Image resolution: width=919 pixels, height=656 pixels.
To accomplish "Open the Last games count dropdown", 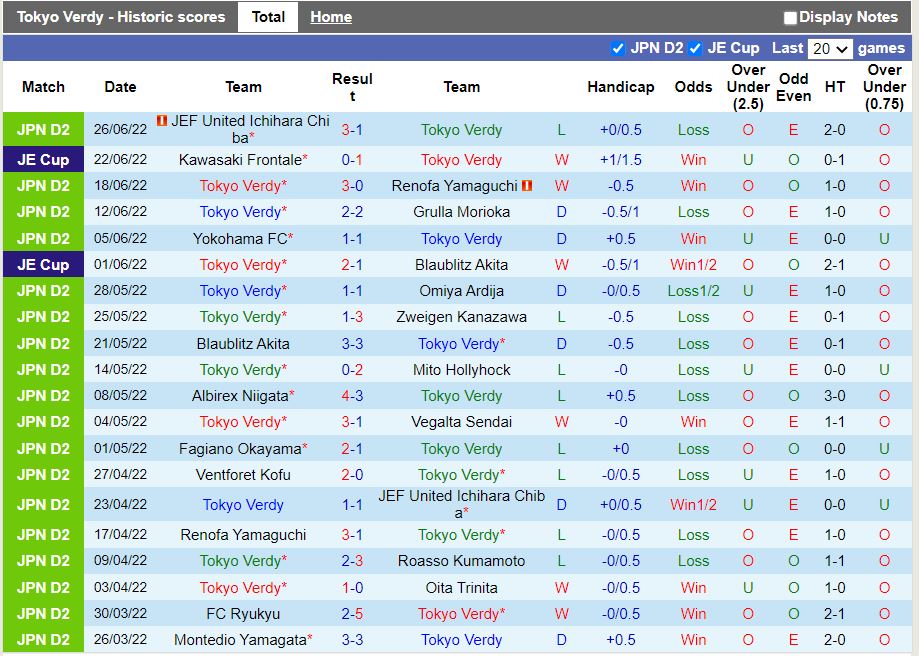I will [829, 47].
